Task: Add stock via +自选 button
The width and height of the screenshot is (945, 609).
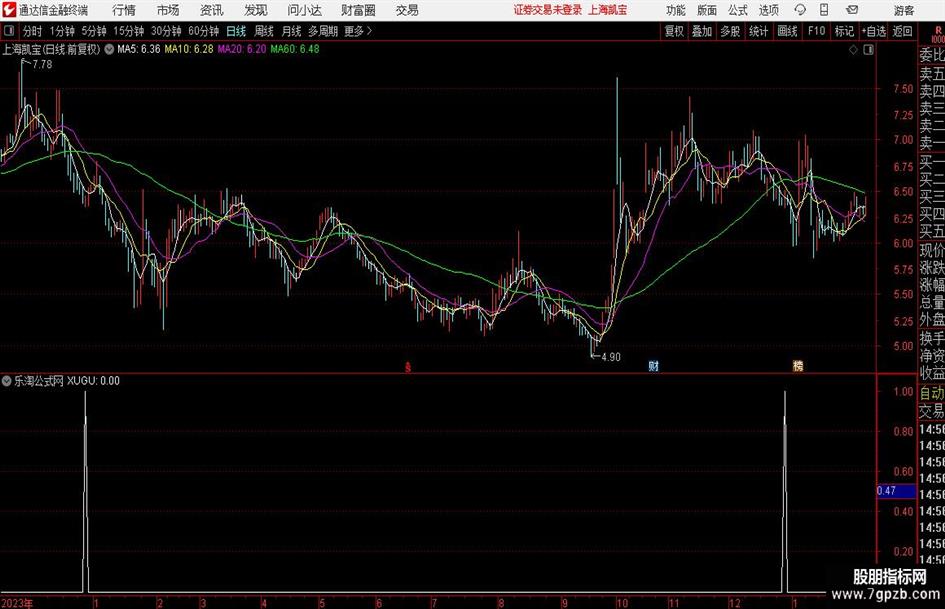Action: [x=873, y=31]
